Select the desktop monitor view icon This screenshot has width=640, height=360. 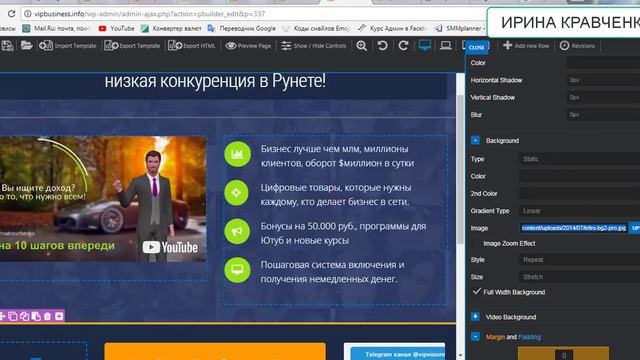425,45
